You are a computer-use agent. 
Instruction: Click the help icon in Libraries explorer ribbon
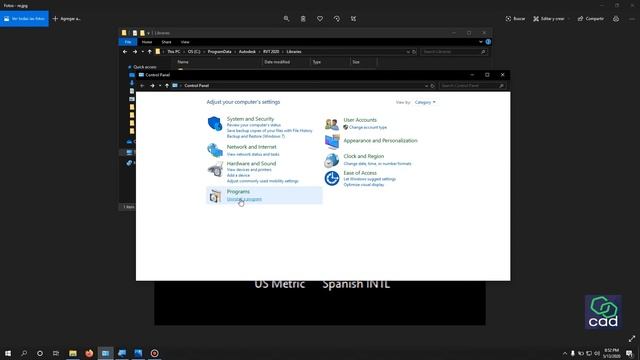(488, 42)
